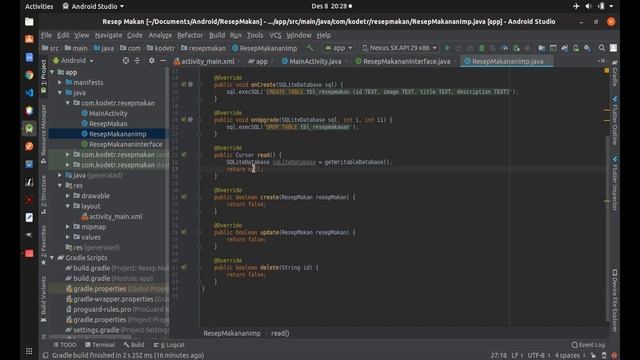Toggle the Favorites tool window
Image resolution: width=640 pixels, height=360 pixels.
44,245
